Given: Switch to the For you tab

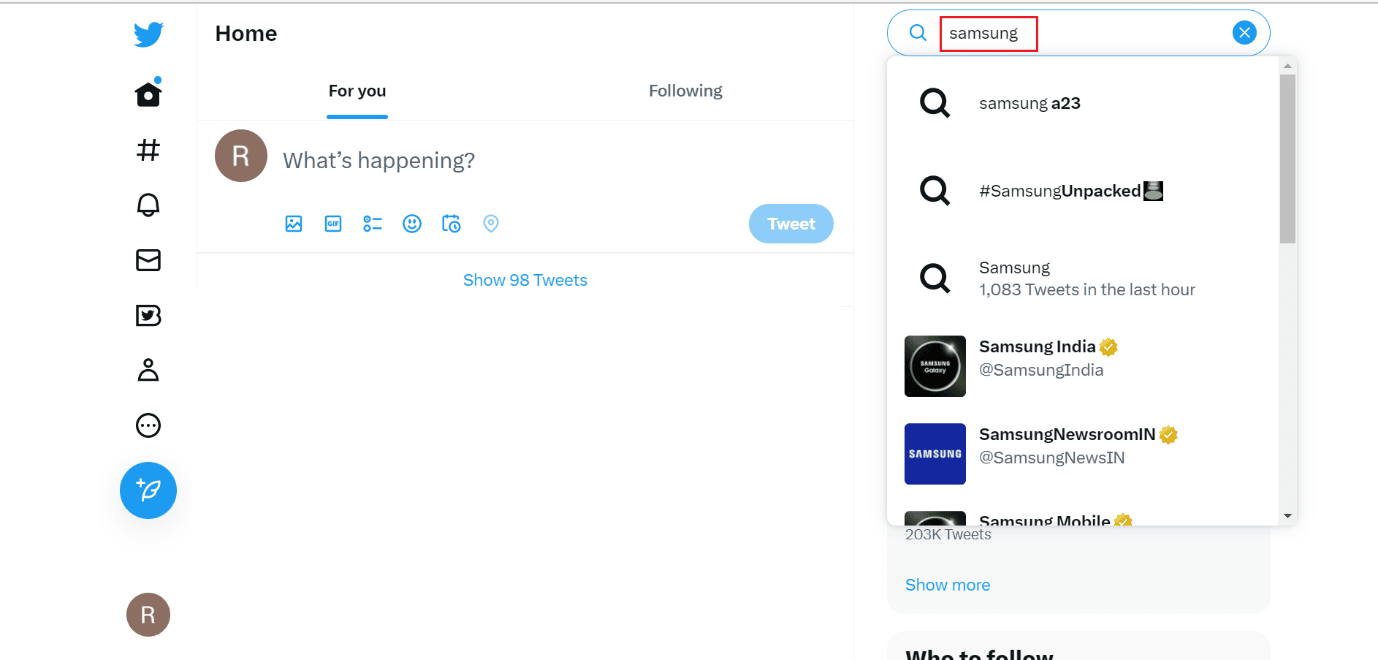Looking at the screenshot, I should [x=357, y=91].
